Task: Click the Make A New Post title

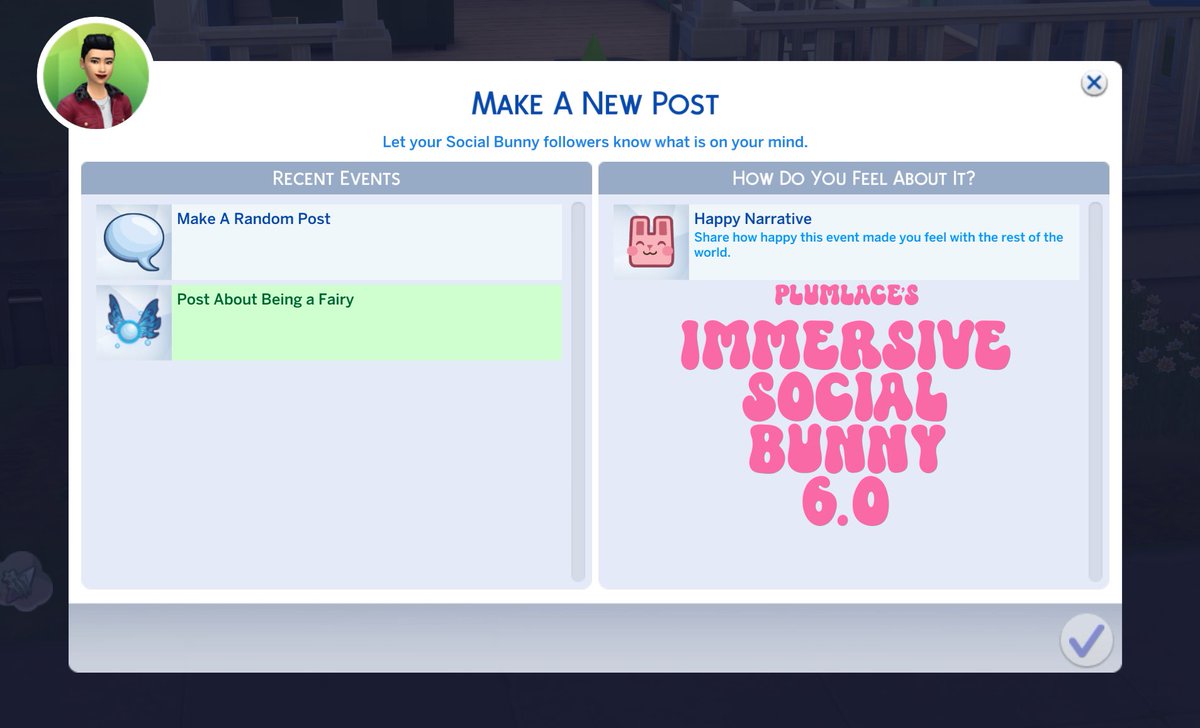Action: (x=595, y=103)
